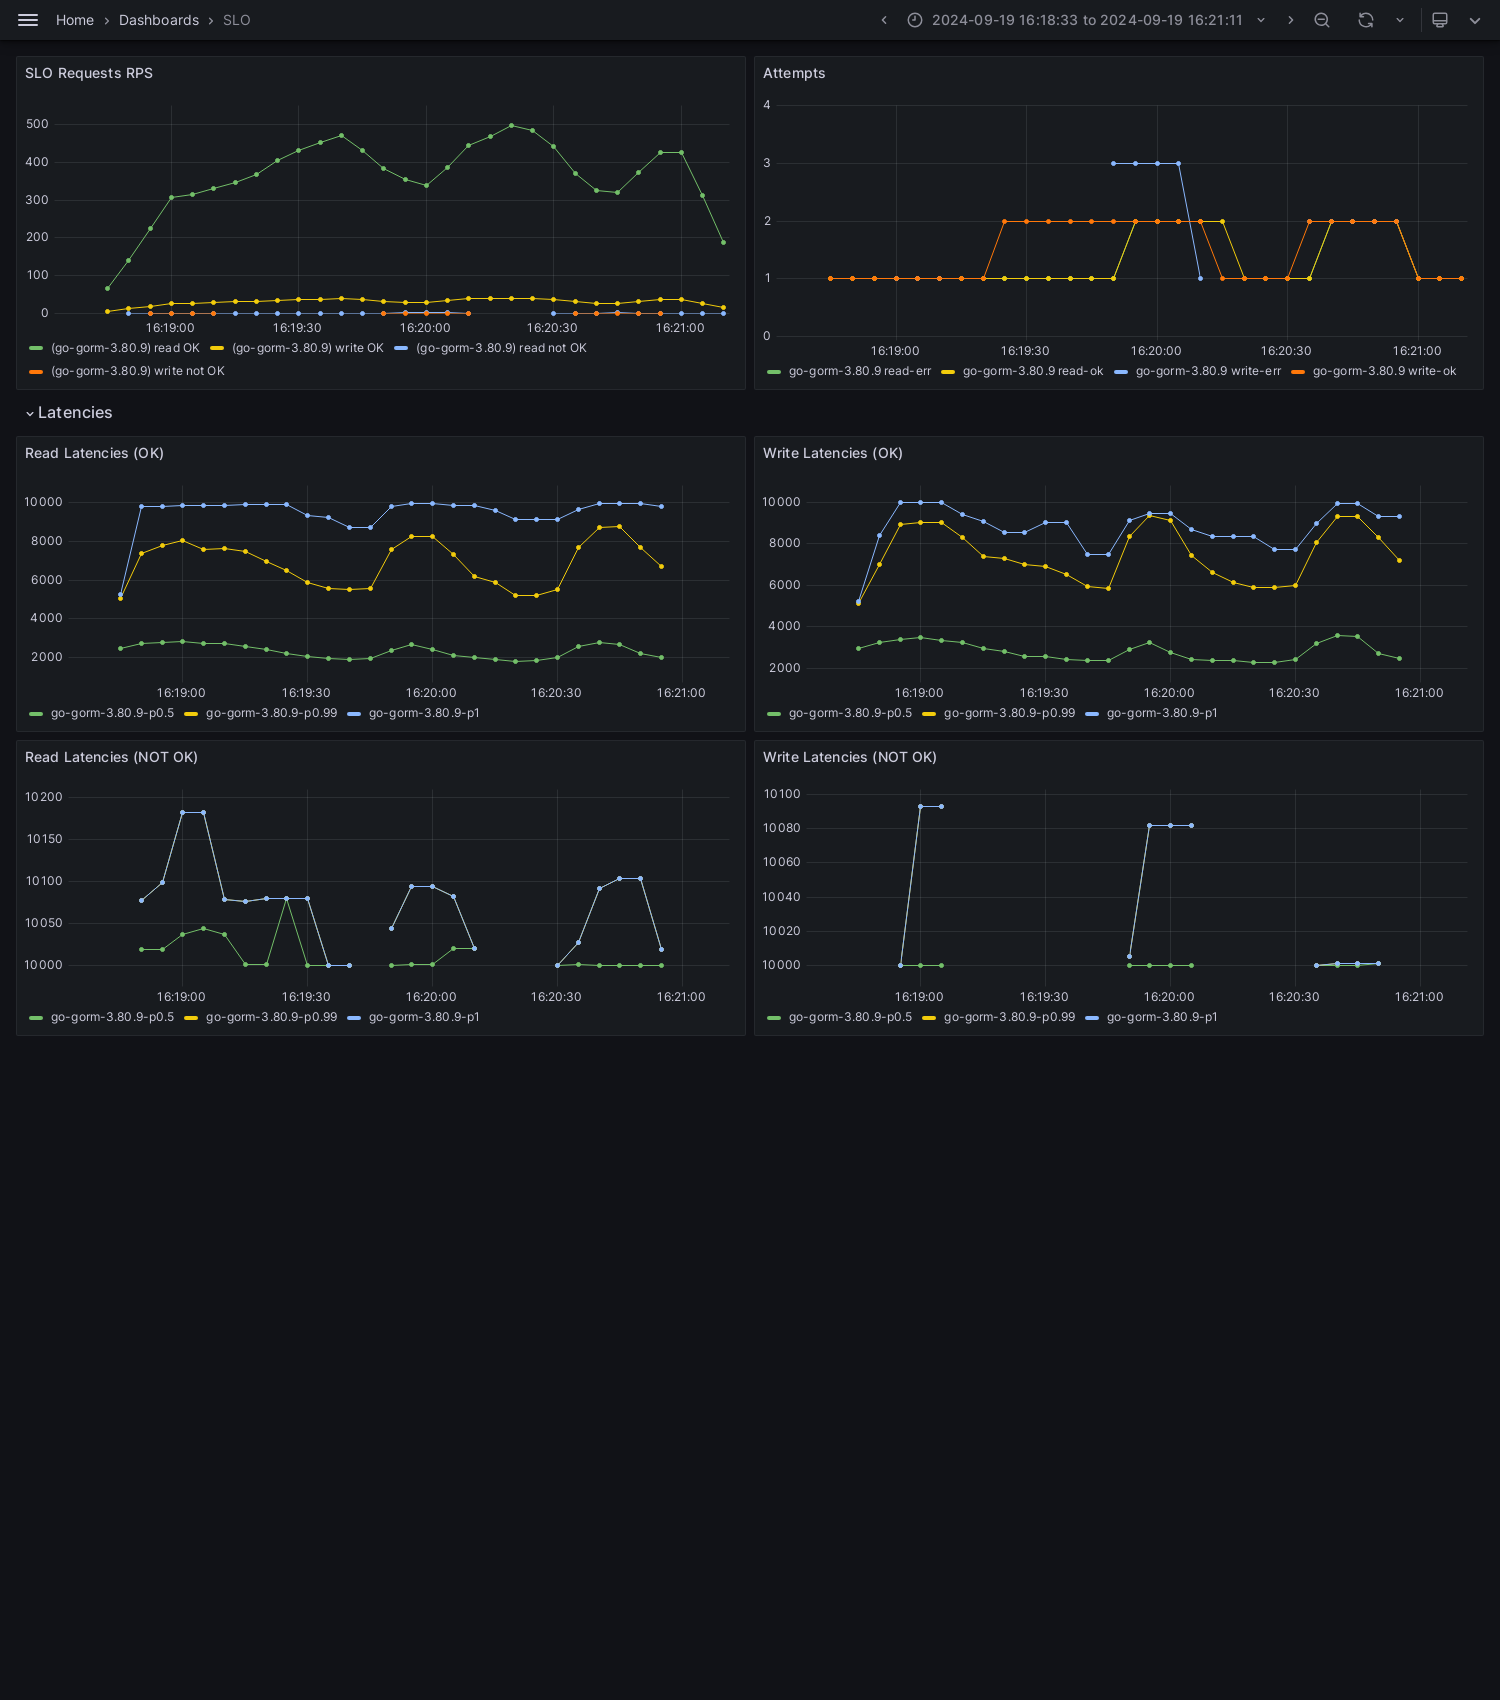The image size is (1500, 1700).
Task: Open Read Latencies (NOT OK) panel title
Action: coord(111,757)
